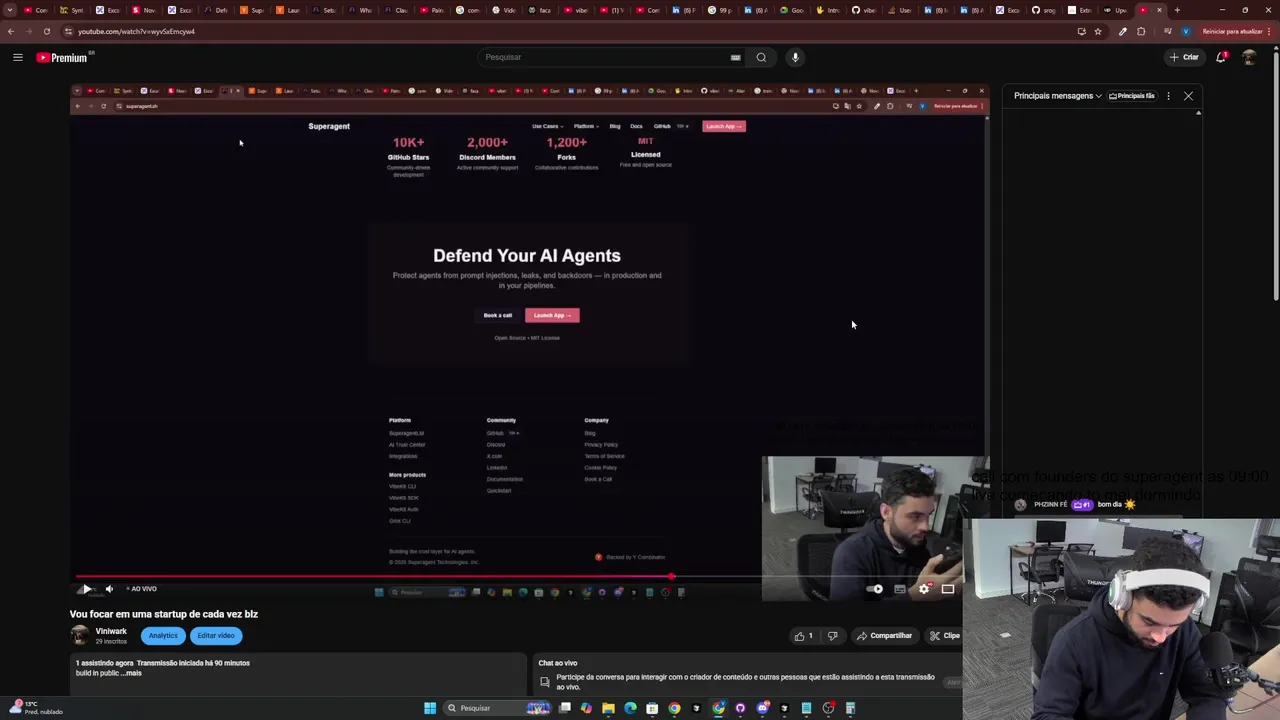Go to YouTube Premium home logo
Viewport: 1280px width, 720px height.
(62, 57)
